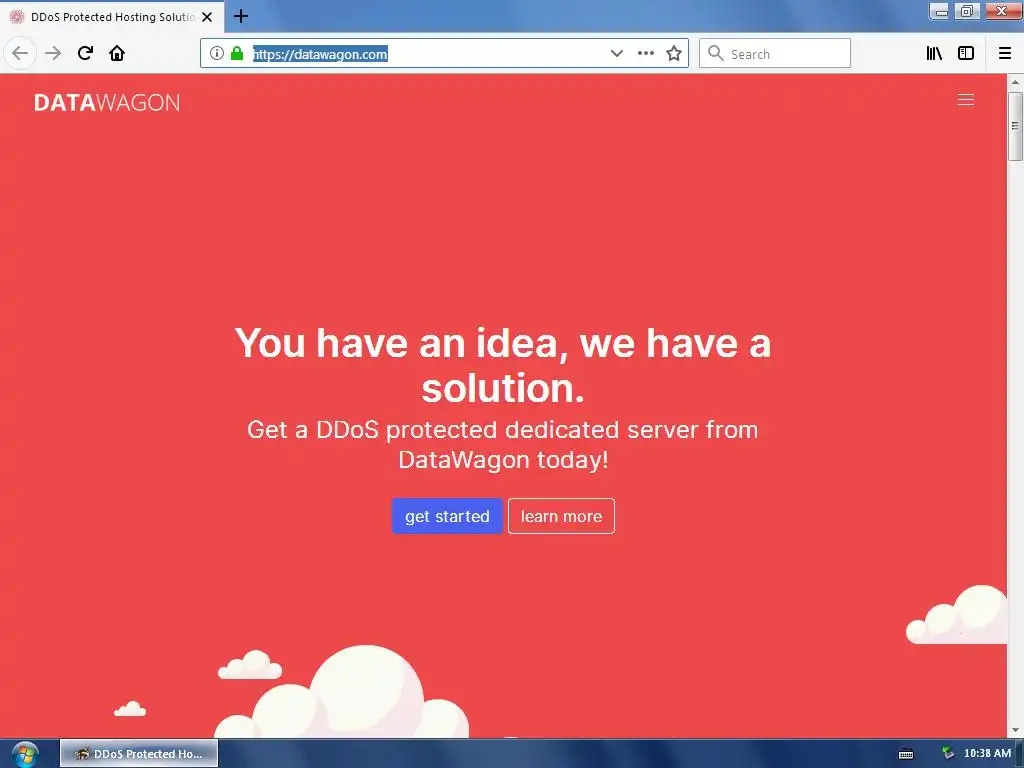This screenshot has width=1024, height=768.
Task: Open the Library bookmarks icon
Action: (934, 54)
